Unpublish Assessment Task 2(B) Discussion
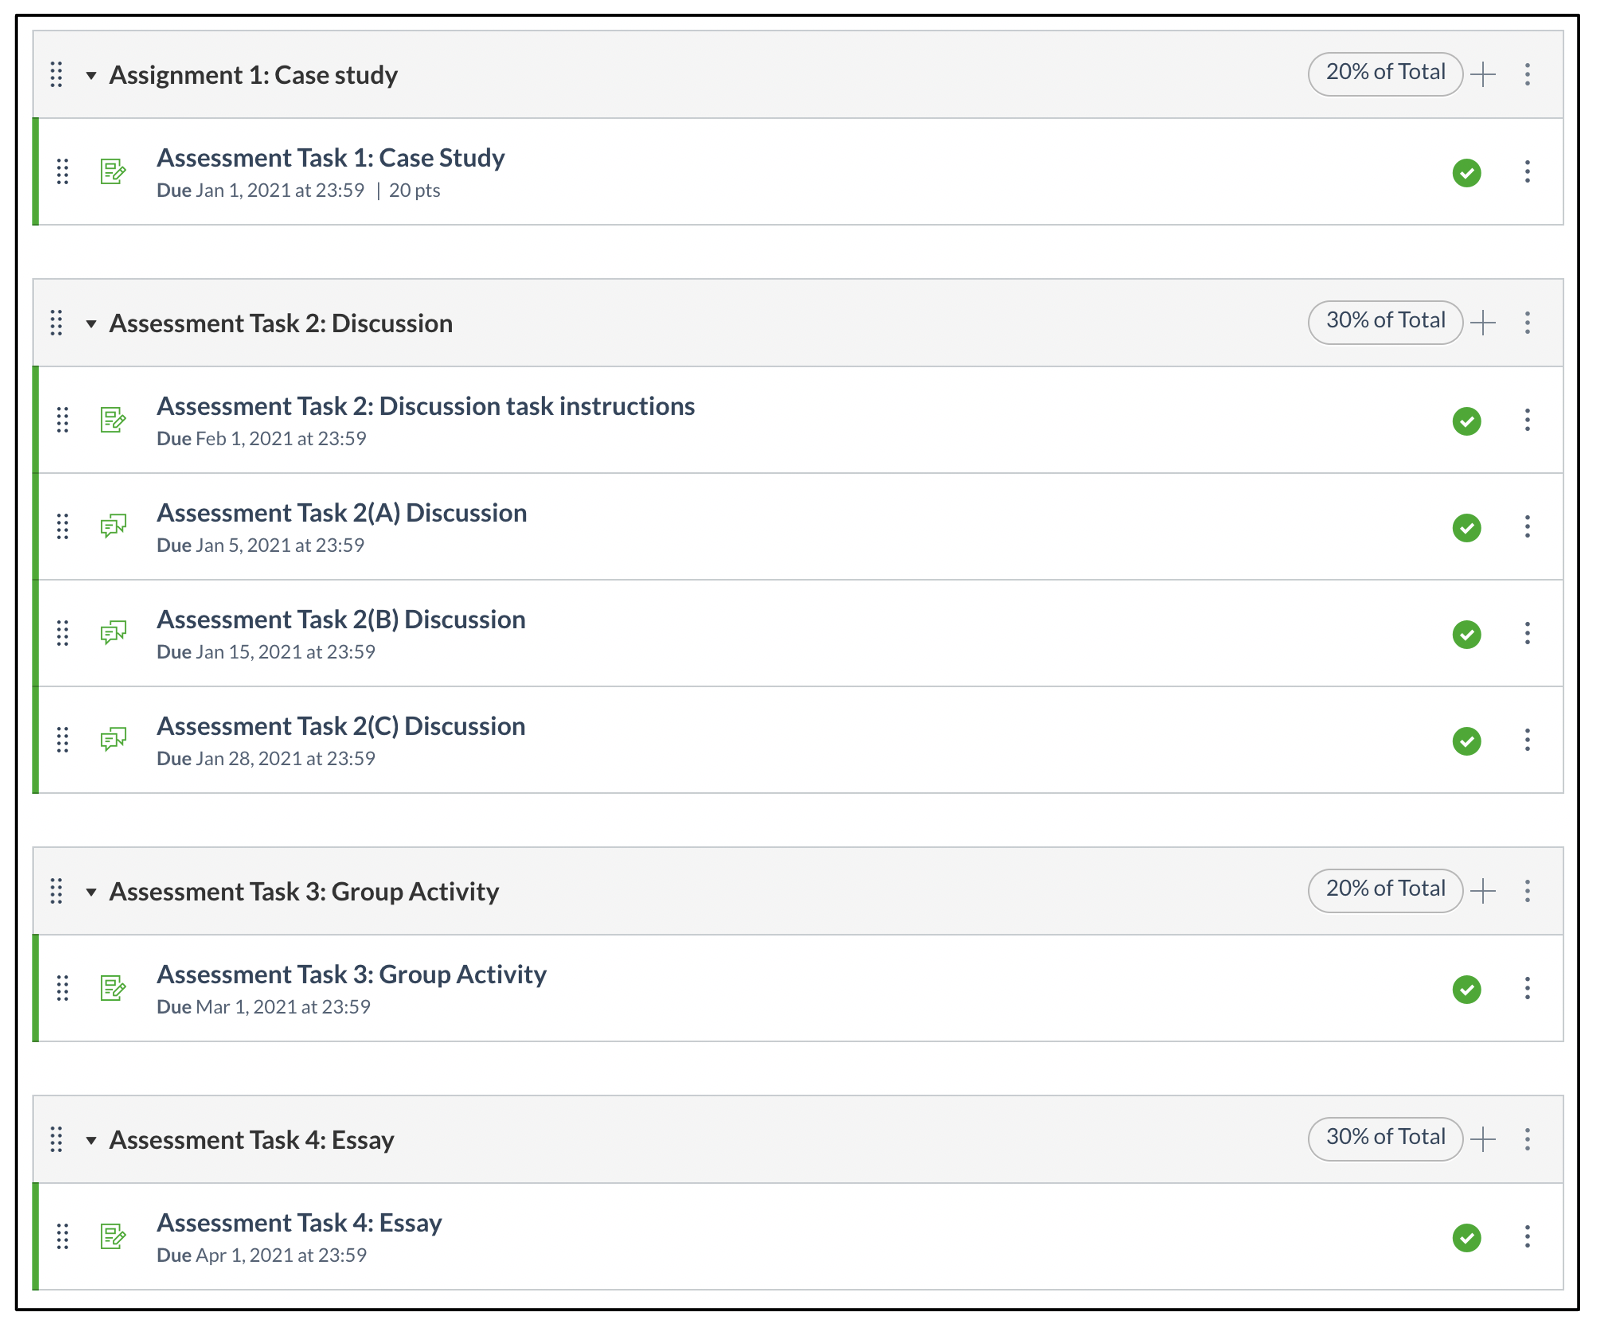Image resolution: width=1600 pixels, height=1336 pixels. coord(1467,634)
